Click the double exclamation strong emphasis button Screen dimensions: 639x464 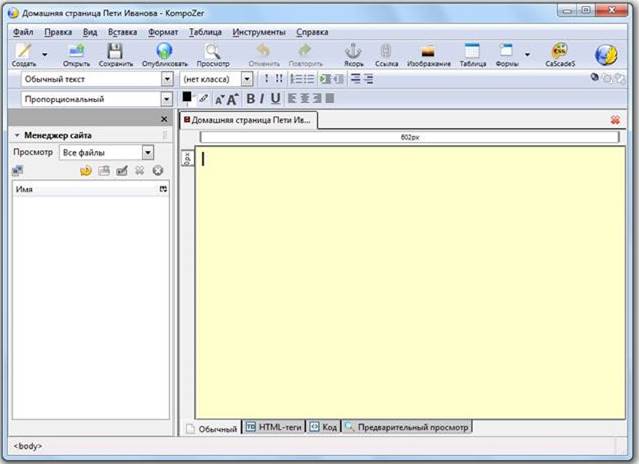point(279,78)
